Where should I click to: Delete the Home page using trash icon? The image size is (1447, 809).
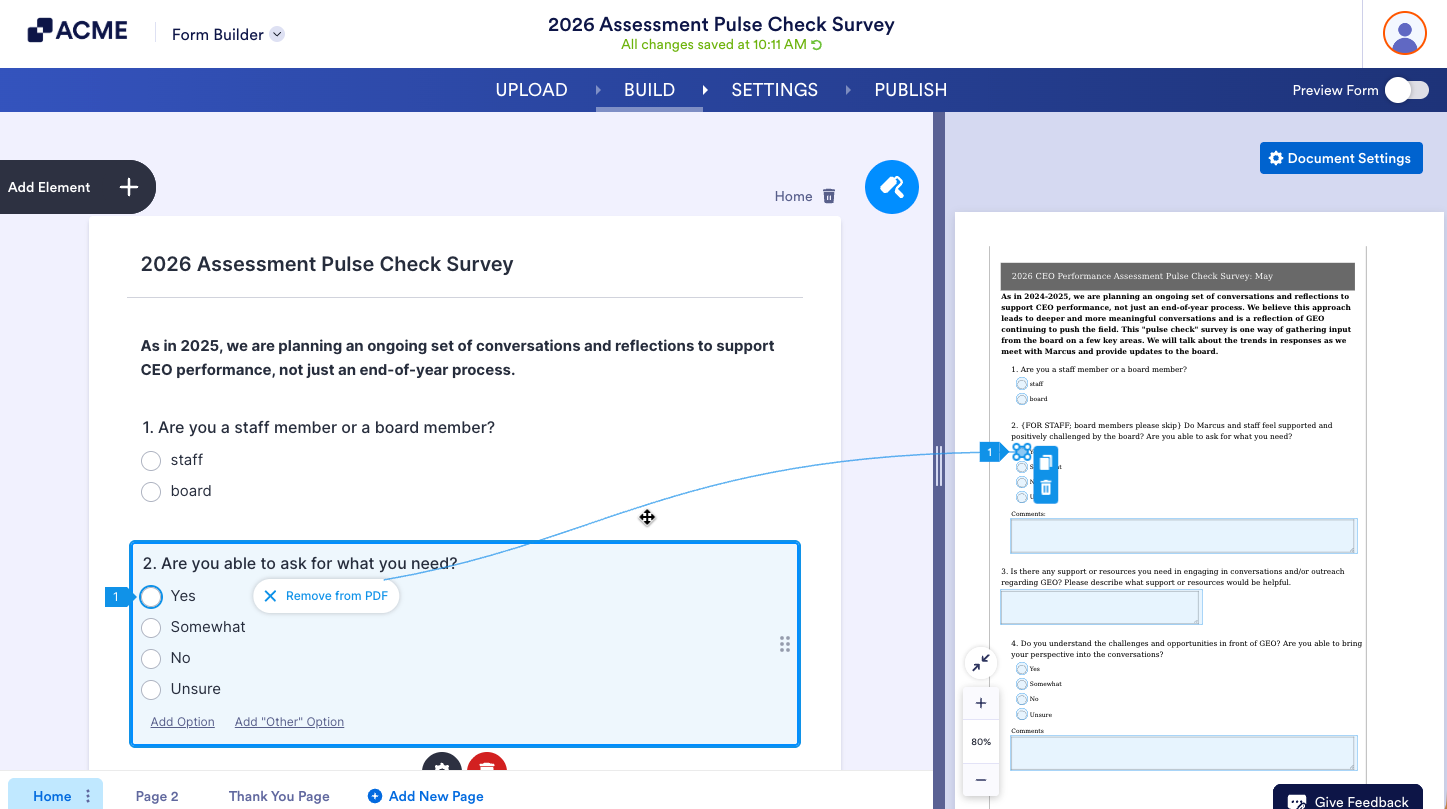coord(828,196)
